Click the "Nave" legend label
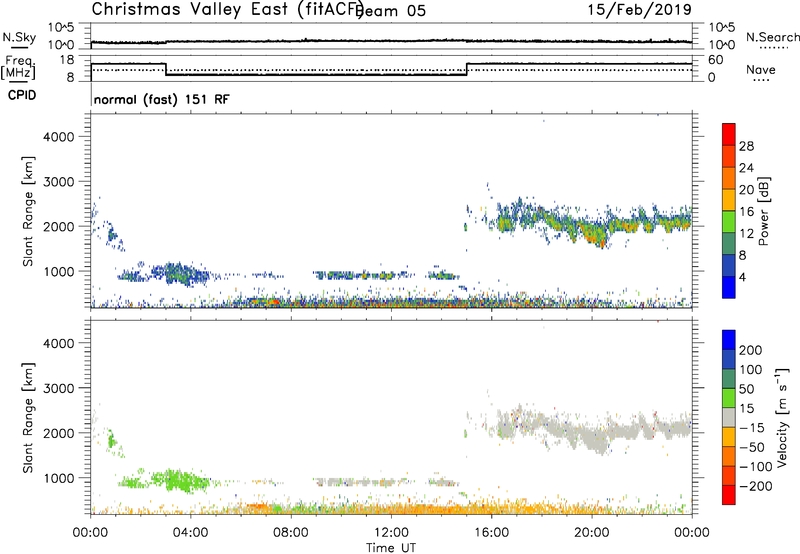 (761, 70)
